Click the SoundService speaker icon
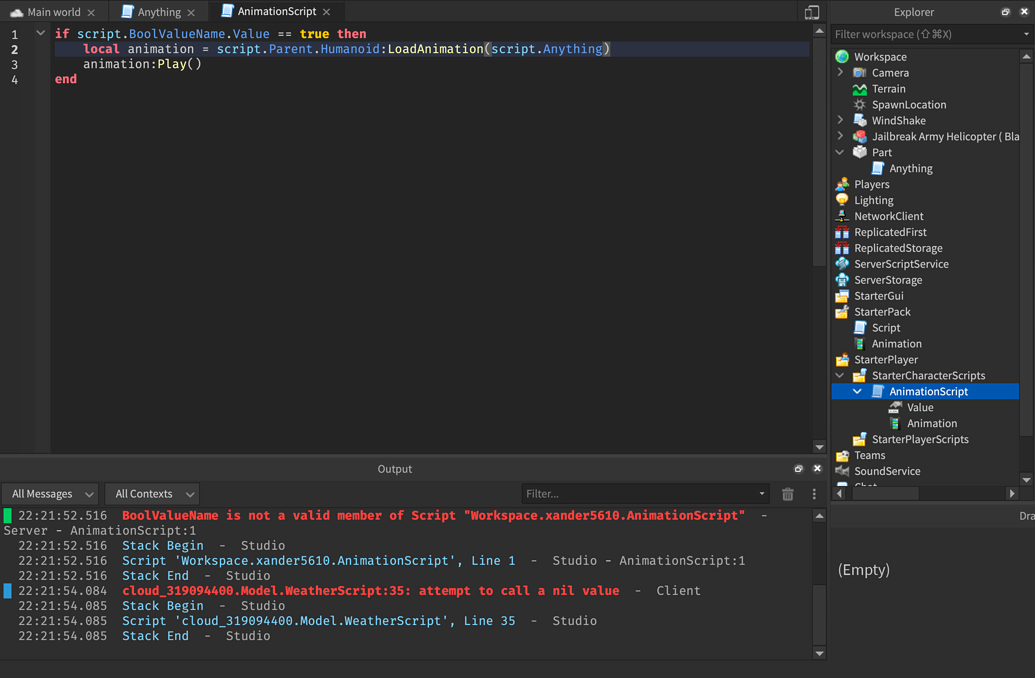 click(x=842, y=471)
